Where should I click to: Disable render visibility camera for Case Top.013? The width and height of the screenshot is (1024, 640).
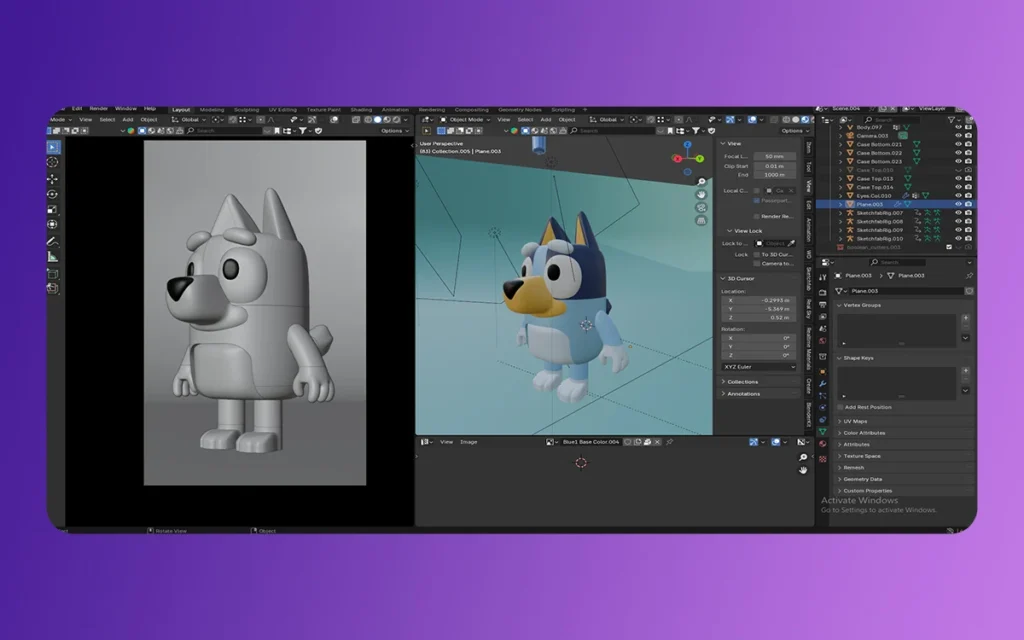969,179
